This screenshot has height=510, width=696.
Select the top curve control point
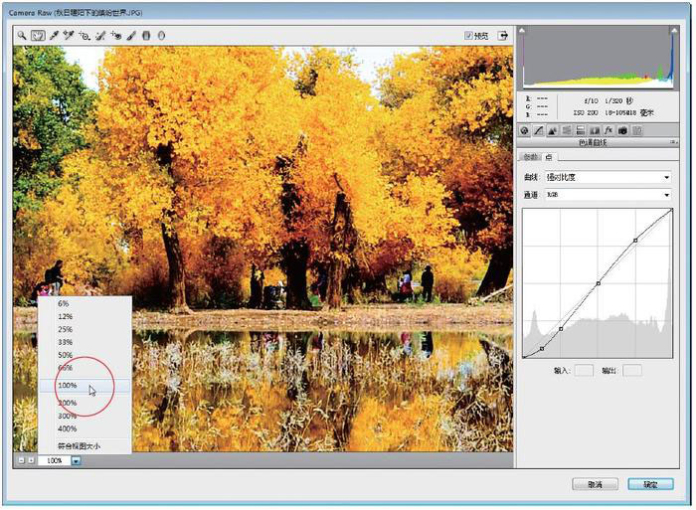[636, 240]
